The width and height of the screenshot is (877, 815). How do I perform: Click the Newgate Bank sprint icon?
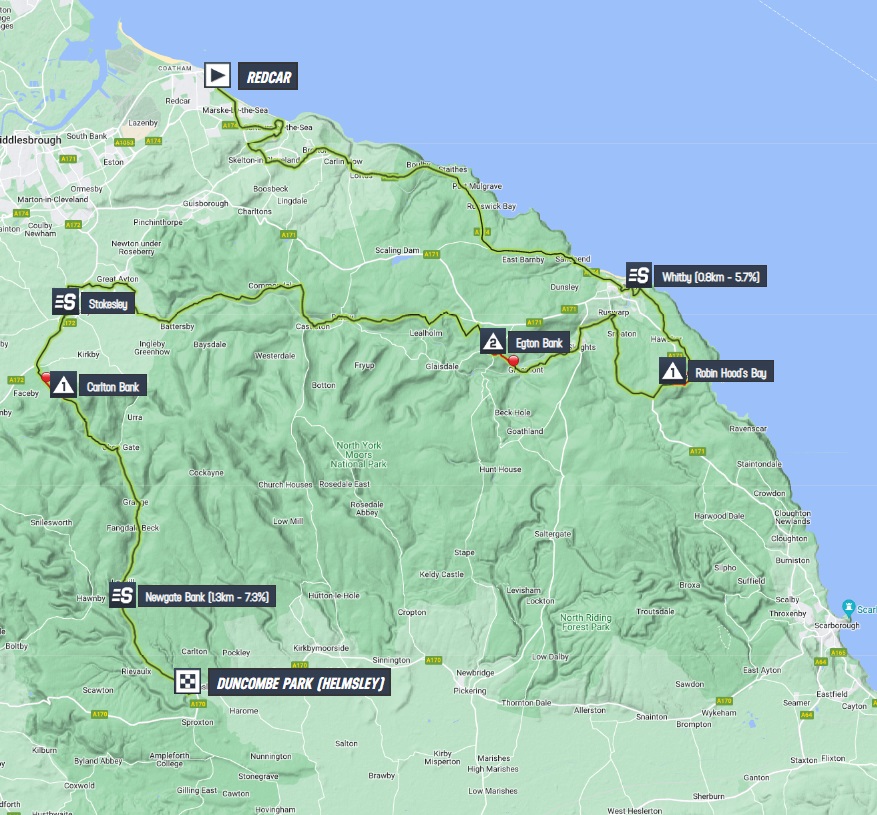pos(122,597)
